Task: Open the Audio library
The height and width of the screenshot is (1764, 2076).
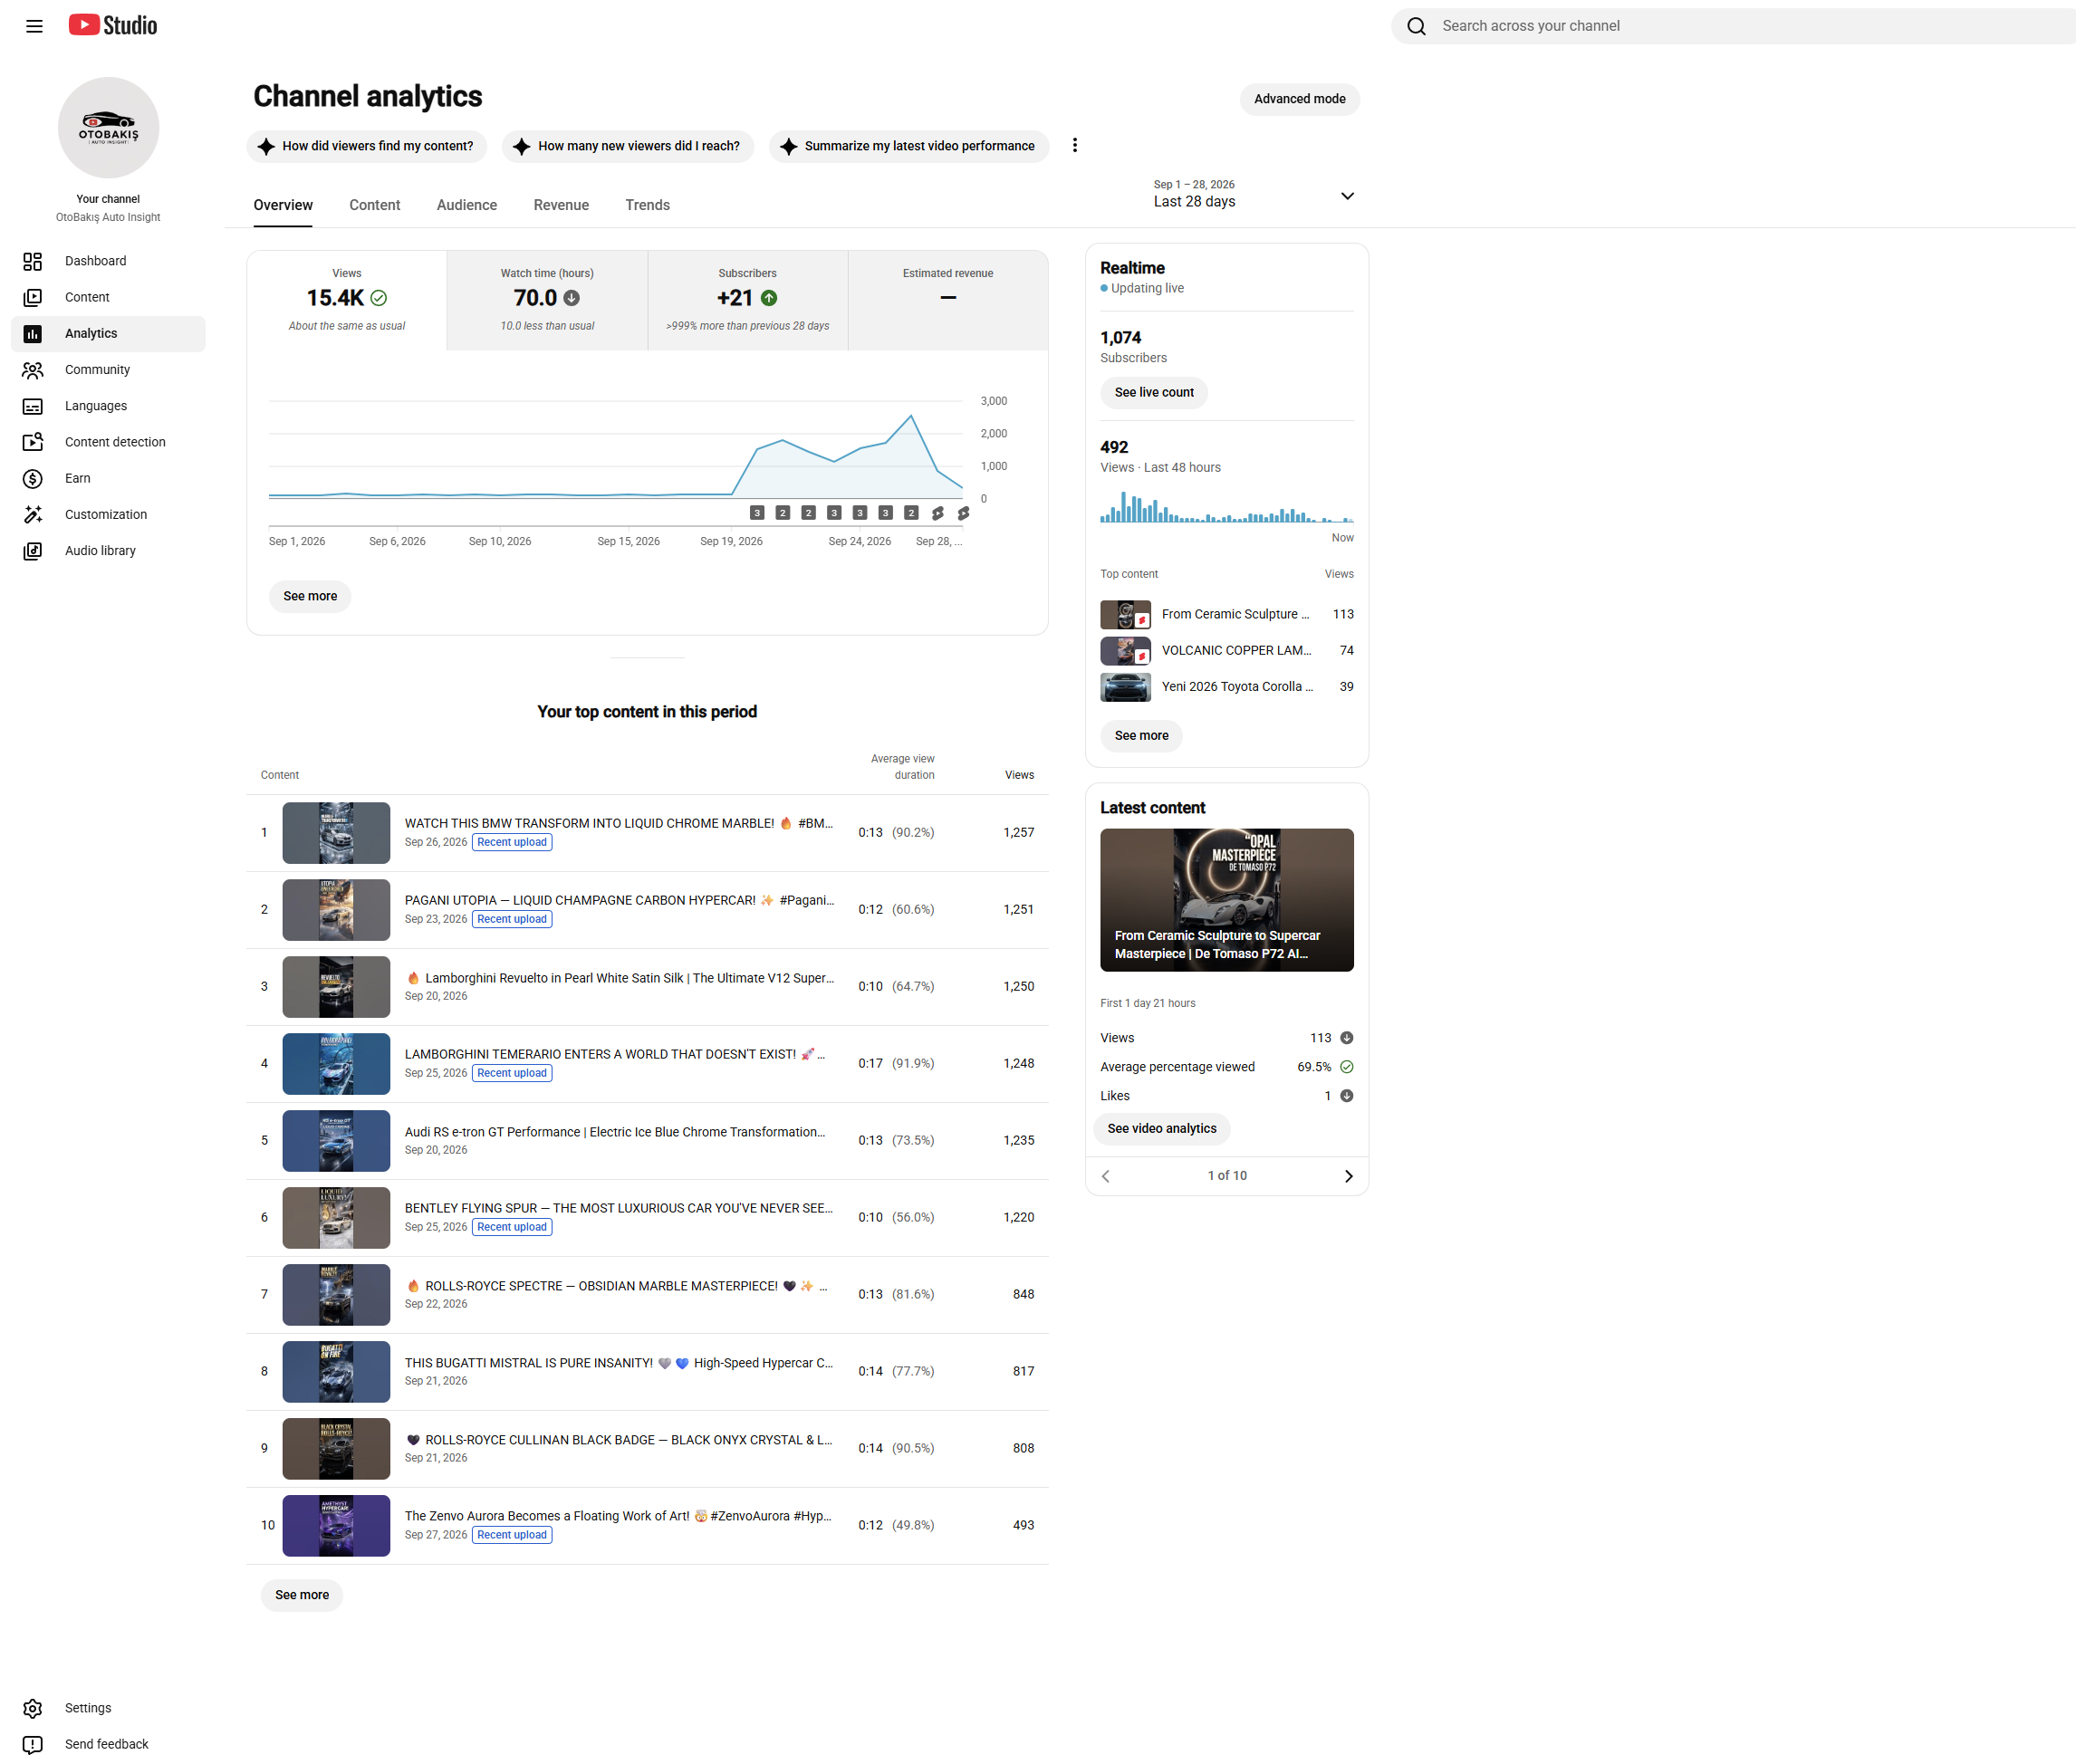Action: [x=108, y=551]
